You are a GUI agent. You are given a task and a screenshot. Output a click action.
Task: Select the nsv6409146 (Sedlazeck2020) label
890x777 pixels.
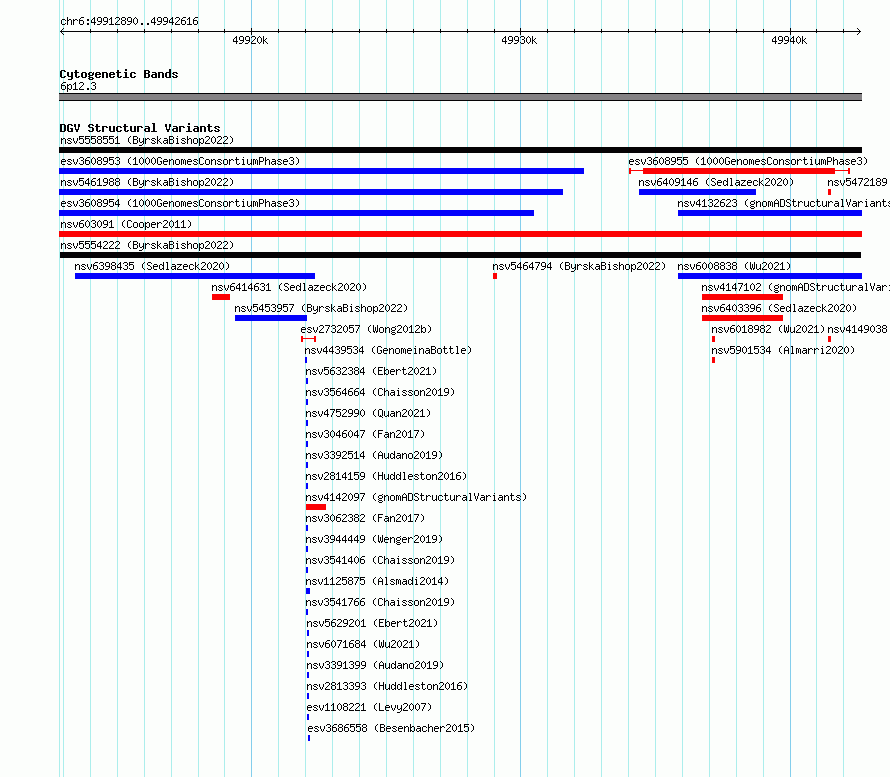click(716, 182)
